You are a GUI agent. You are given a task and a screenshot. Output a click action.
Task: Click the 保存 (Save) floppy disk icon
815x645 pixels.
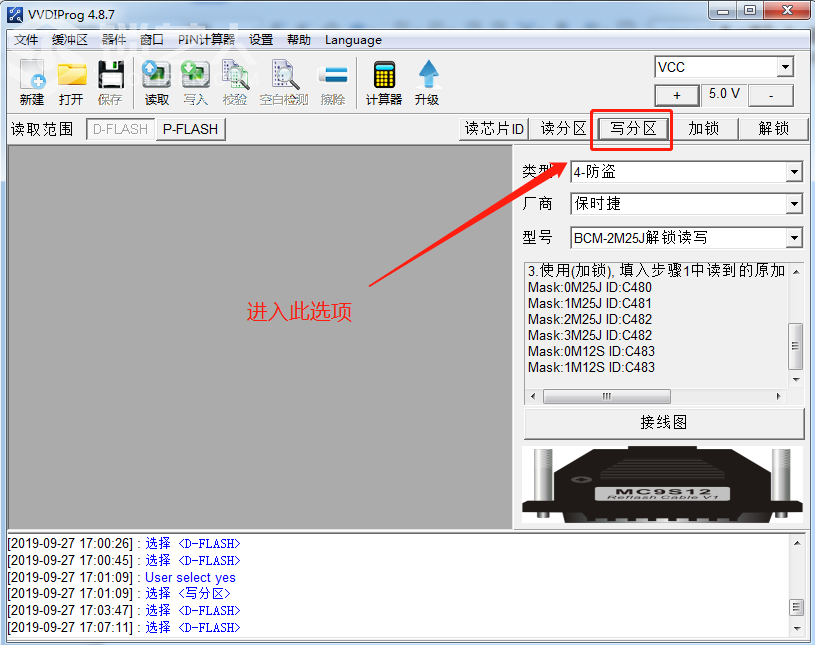110,82
